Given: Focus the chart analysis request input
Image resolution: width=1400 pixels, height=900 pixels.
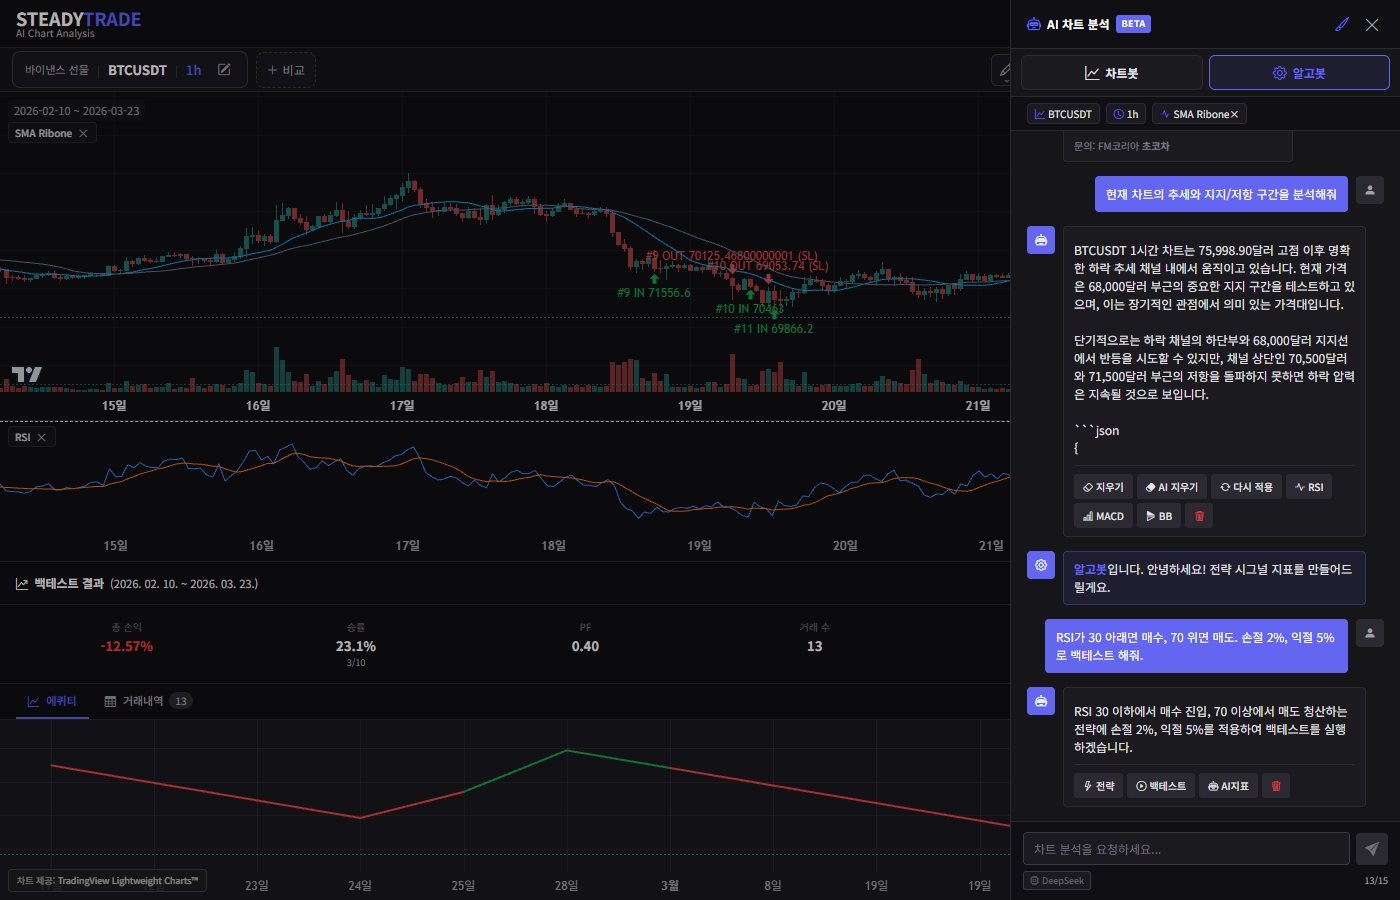Looking at the screenshot, I should coord(1186,849).
